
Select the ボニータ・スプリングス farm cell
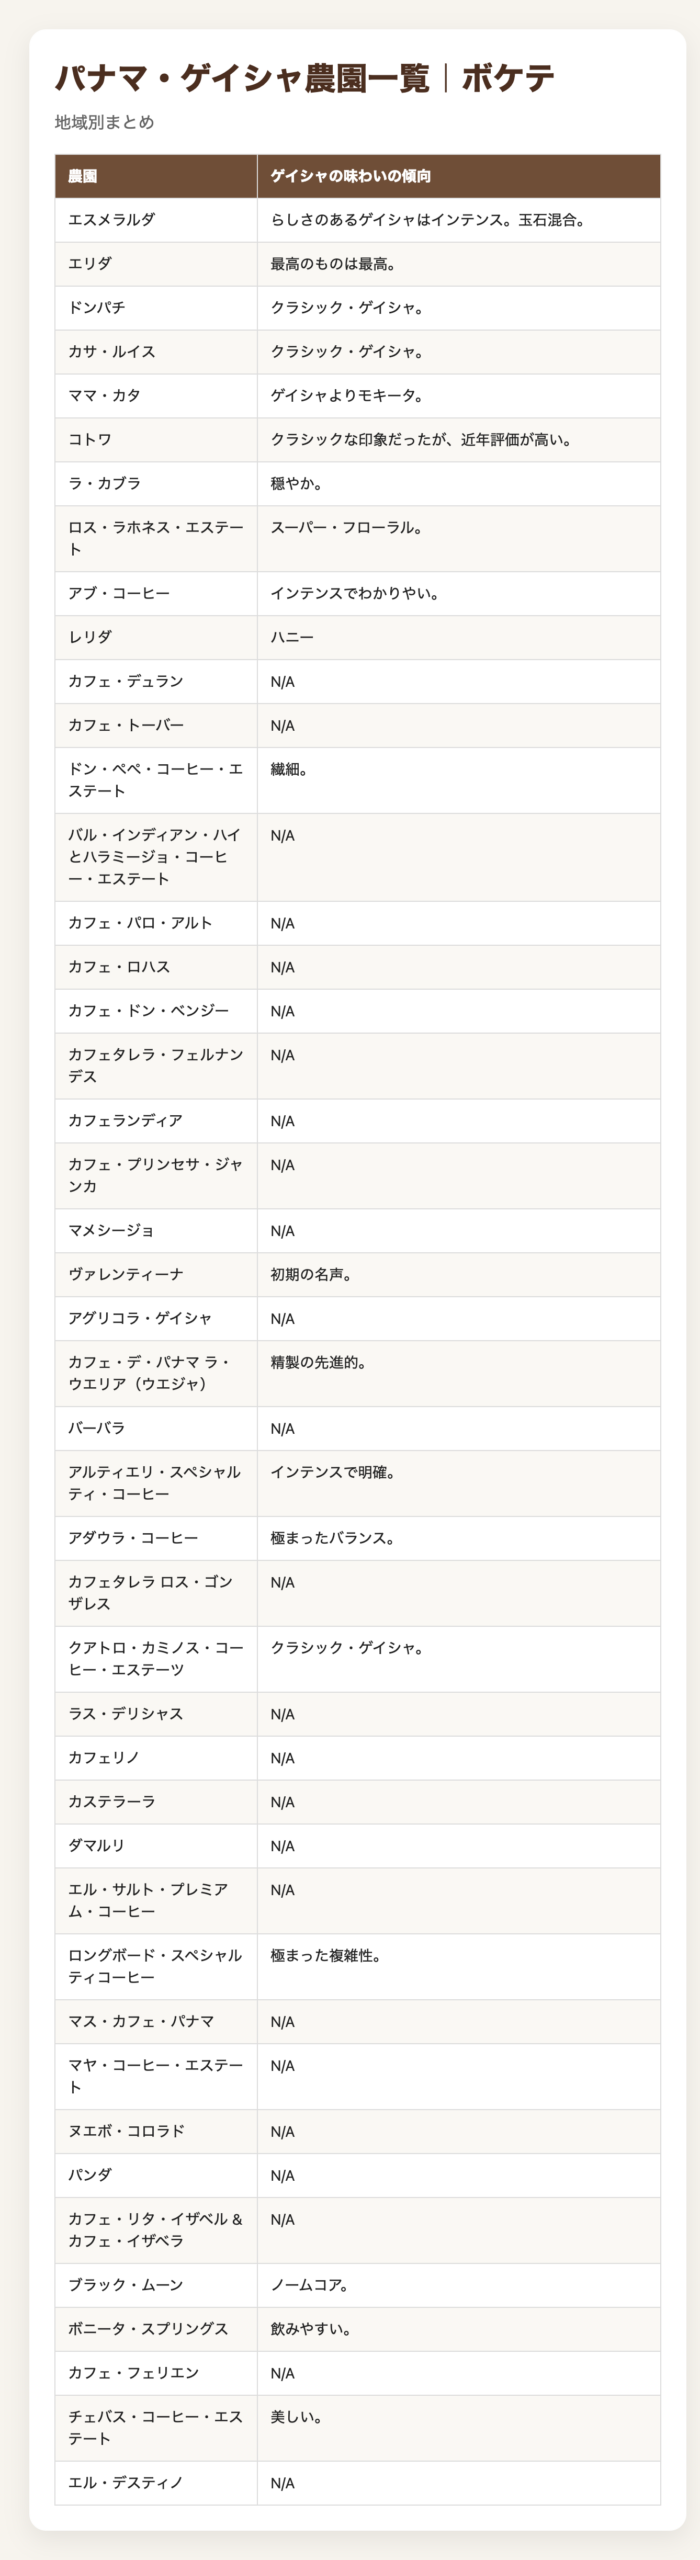coord(148,2329)
